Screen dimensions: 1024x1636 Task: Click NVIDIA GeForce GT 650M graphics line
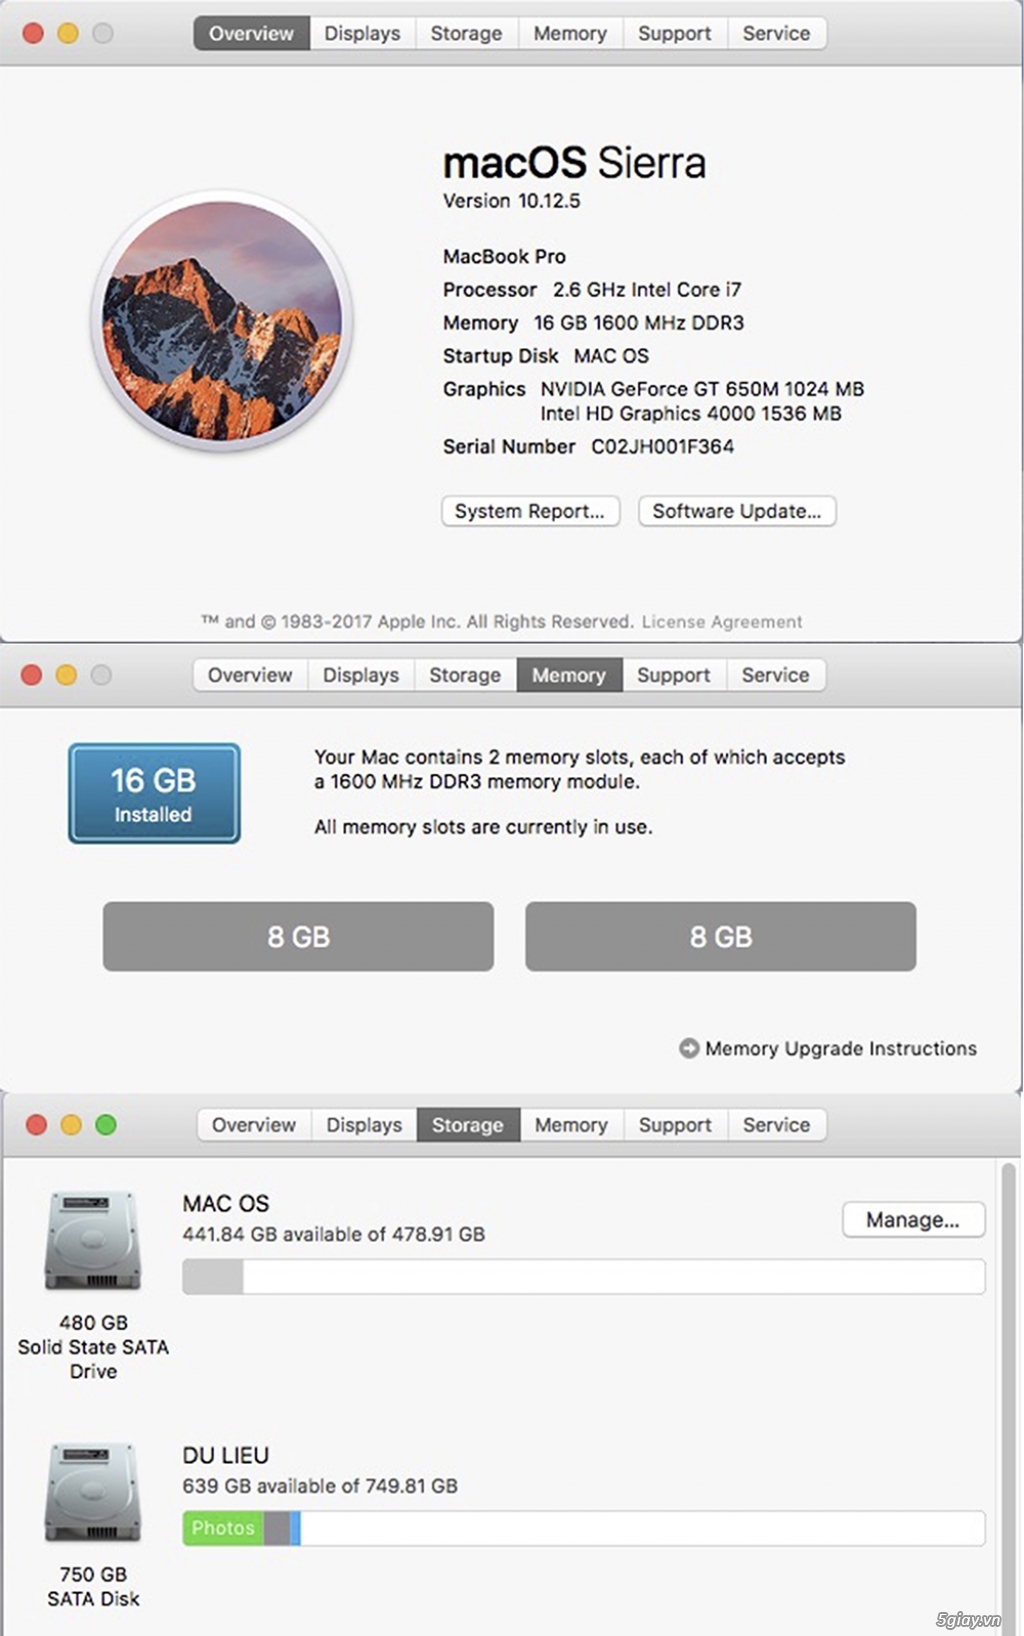click(702, 389)
